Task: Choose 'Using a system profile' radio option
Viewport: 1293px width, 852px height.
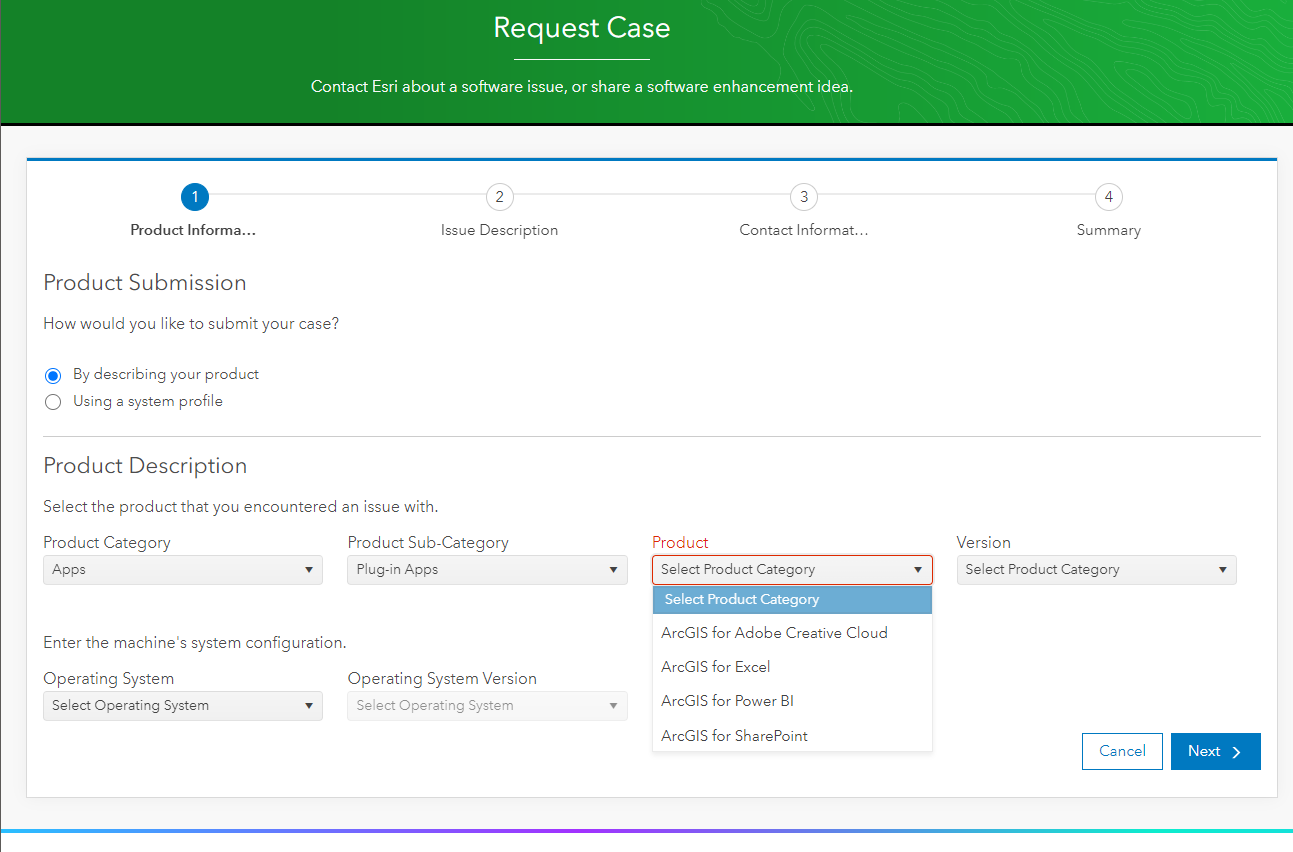Action: (54, 402)
